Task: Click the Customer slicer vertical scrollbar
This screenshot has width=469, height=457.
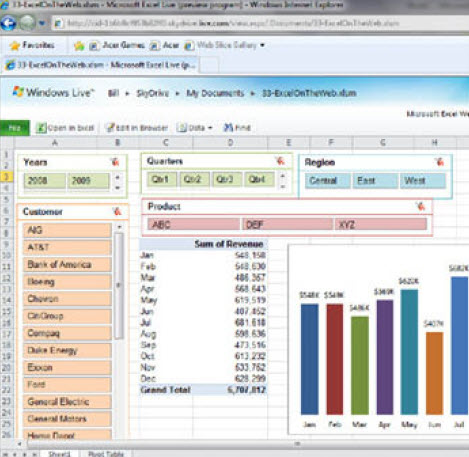Action: (x=119, y=285)
